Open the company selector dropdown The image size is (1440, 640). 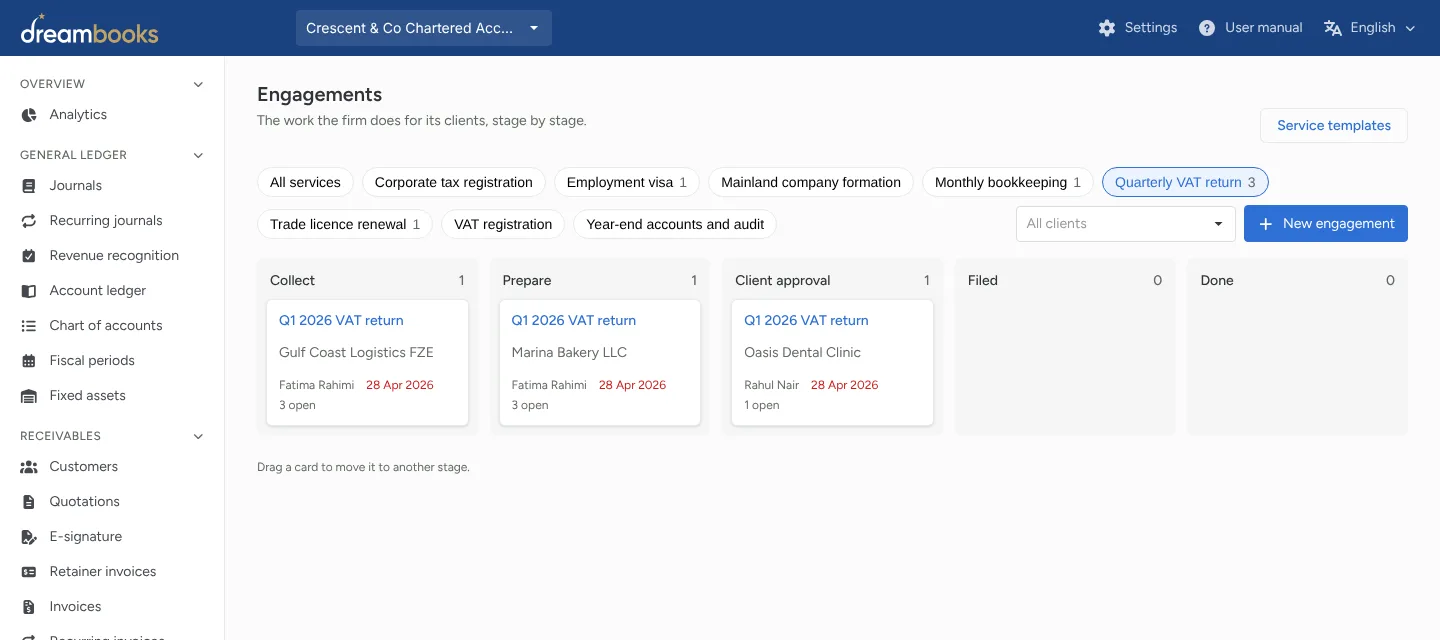pos(424,28)
